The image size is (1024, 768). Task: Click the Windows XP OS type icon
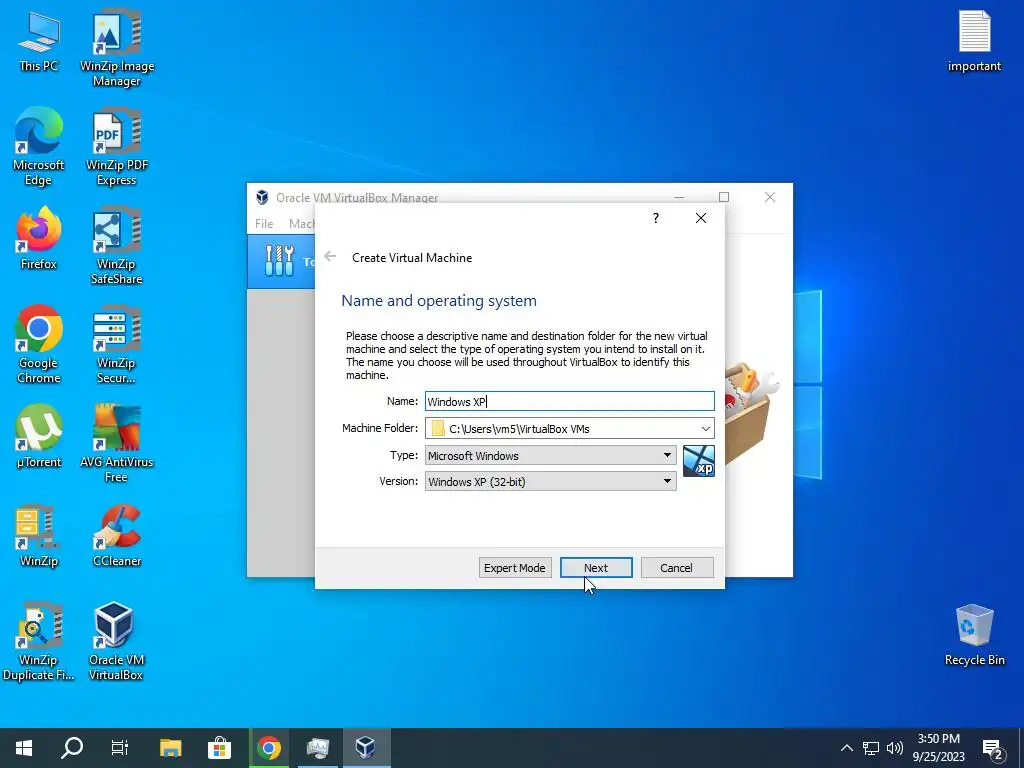pyautogui.click(x=699, y=461)
